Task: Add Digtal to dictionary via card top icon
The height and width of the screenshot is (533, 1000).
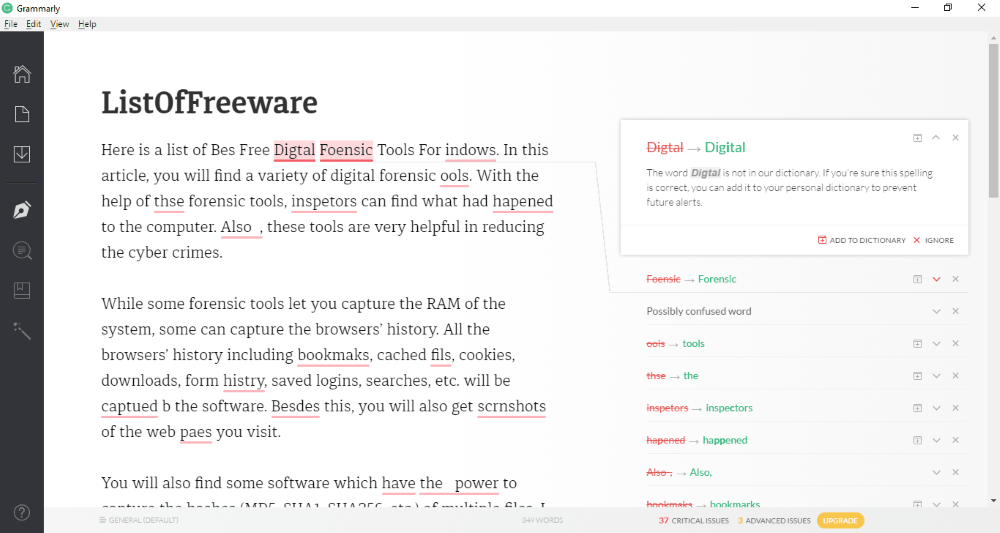Action: 917,138
